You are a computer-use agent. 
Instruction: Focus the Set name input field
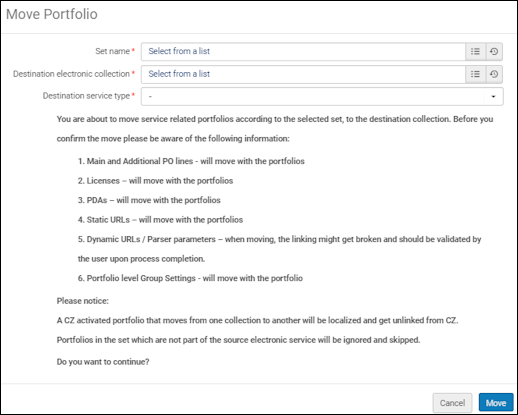click(303, 52)
